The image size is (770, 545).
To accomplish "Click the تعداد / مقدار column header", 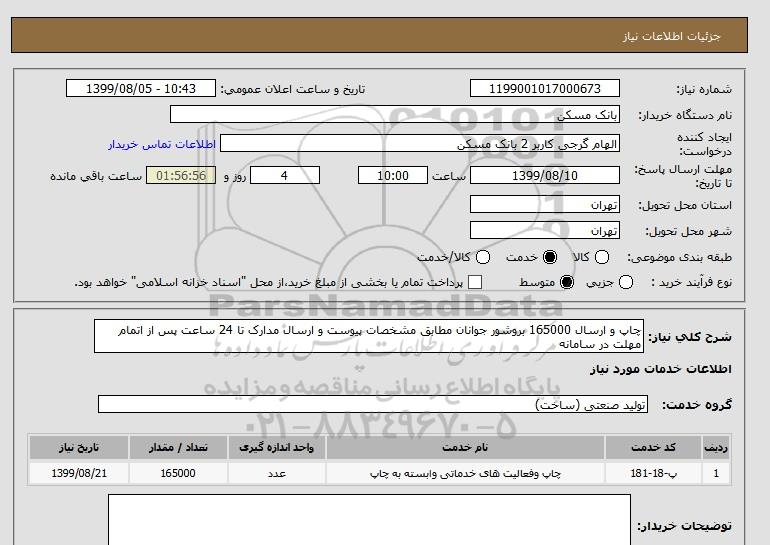I will pos(178,447).
